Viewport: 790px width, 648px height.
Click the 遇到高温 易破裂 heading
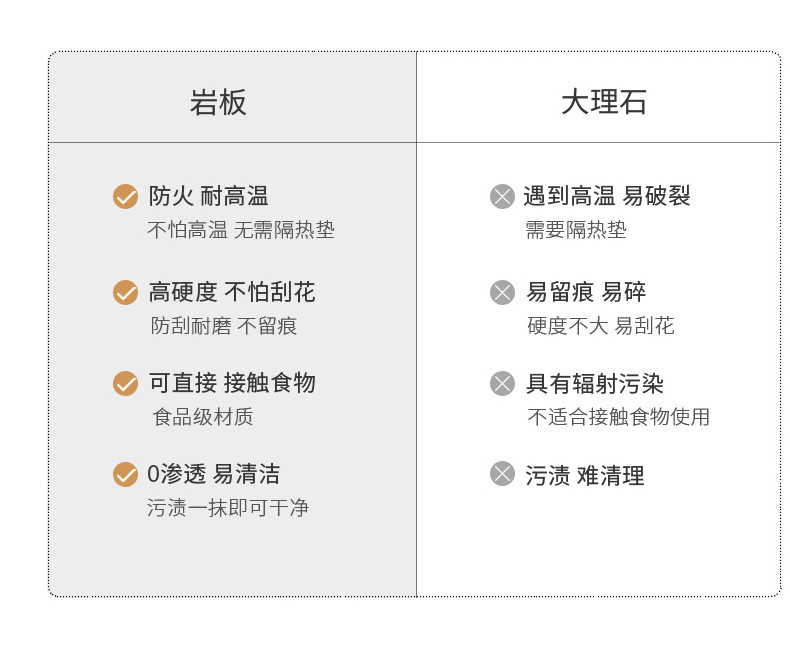607,196
